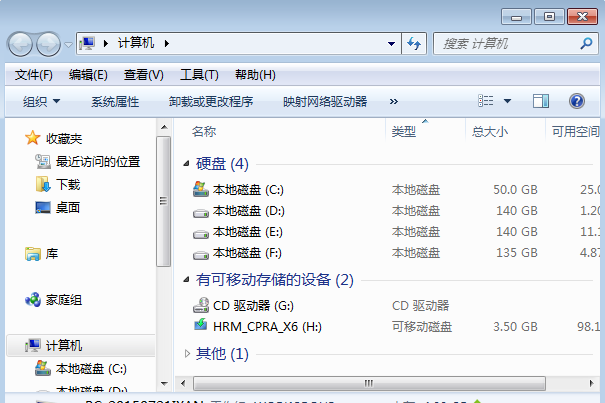Screen dimensions: 605x403
Task: Click the 家庭组 homegroup icon
Action: point(33,300)
